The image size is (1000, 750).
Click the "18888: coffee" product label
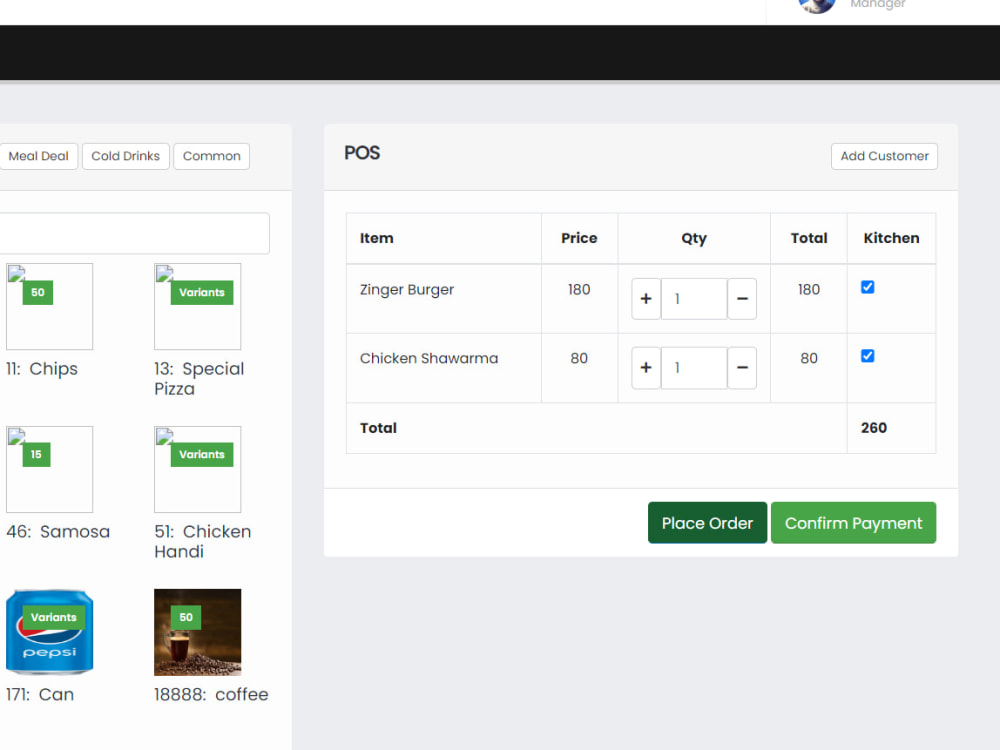pyautogui.click(x=211, y=695)
